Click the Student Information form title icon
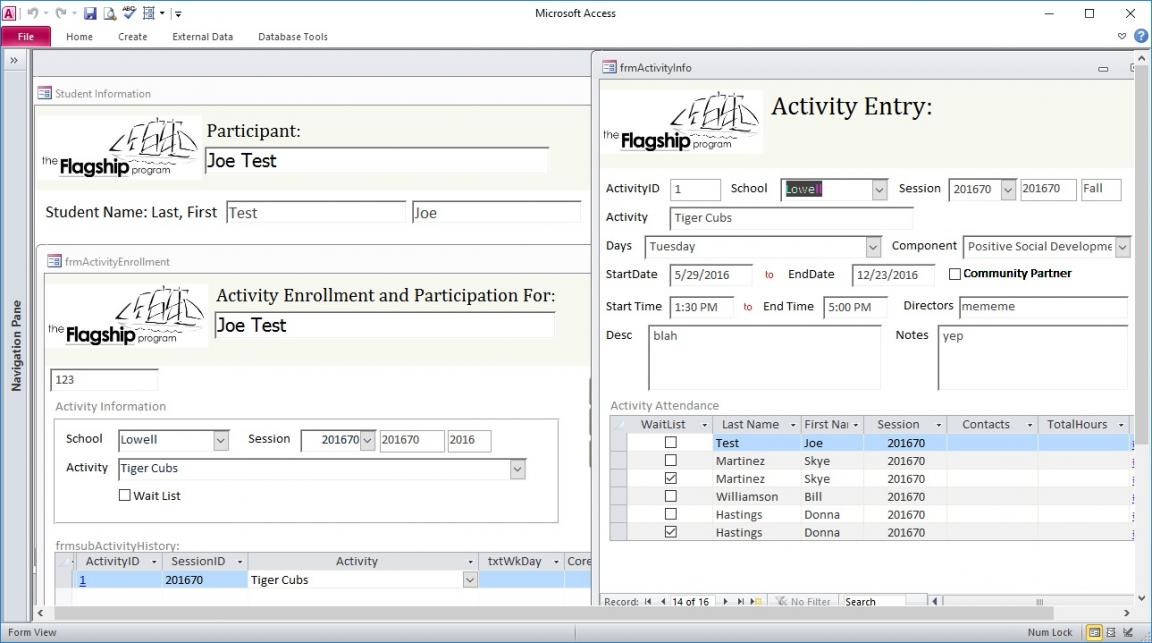Viewport: 1152px width, 643px height. 44,93
